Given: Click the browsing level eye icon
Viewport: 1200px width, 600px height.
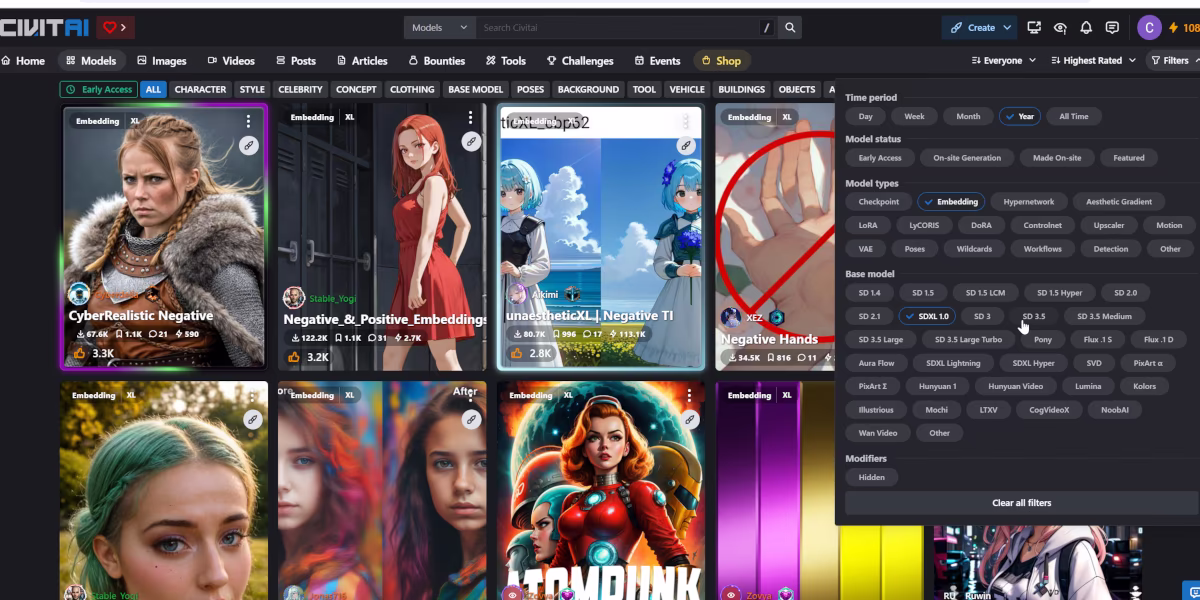Looking at the screenshot, I should click(1060, 28).
